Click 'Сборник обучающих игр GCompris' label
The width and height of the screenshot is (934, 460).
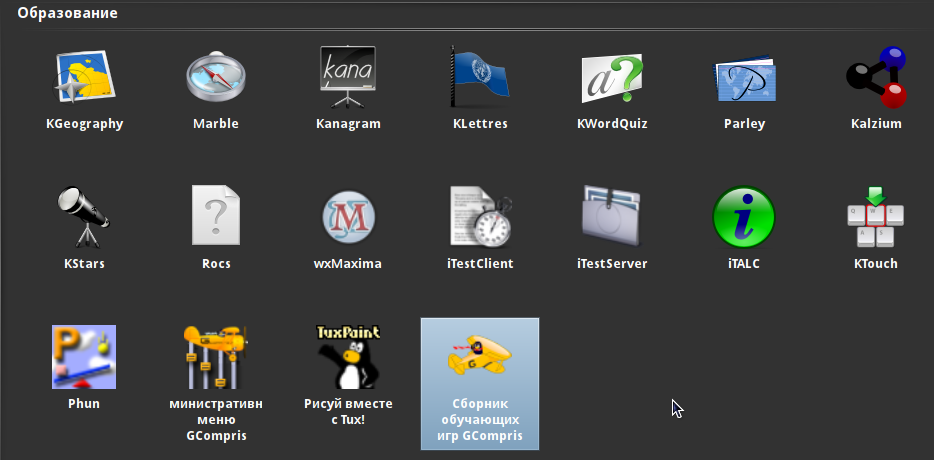click(x=480, y=420)
